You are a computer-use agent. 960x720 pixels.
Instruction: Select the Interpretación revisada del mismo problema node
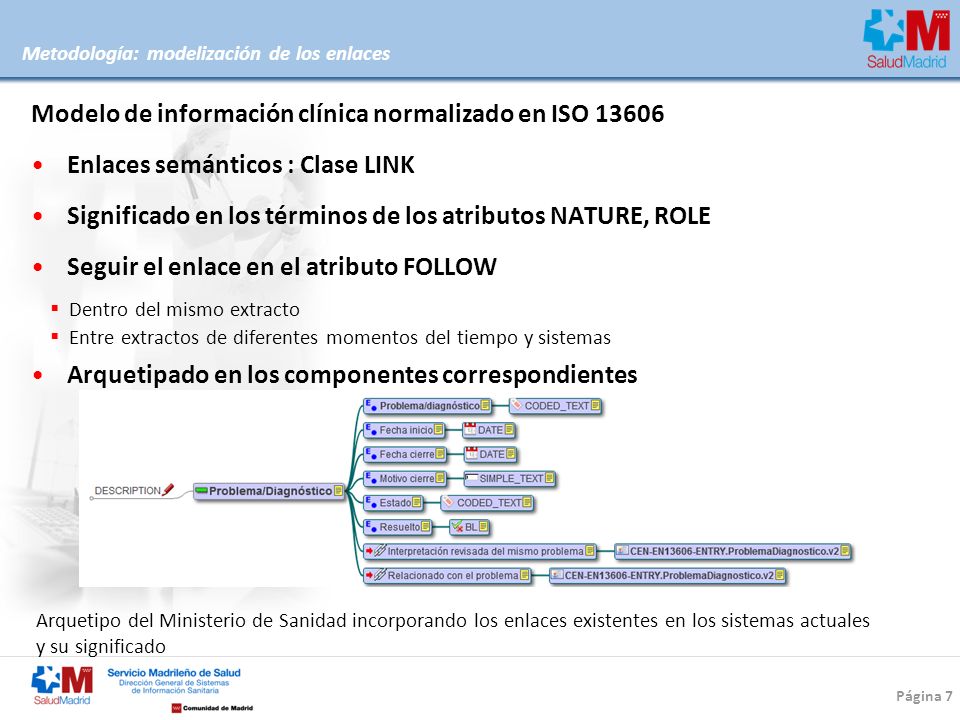[x=480, y=551]
